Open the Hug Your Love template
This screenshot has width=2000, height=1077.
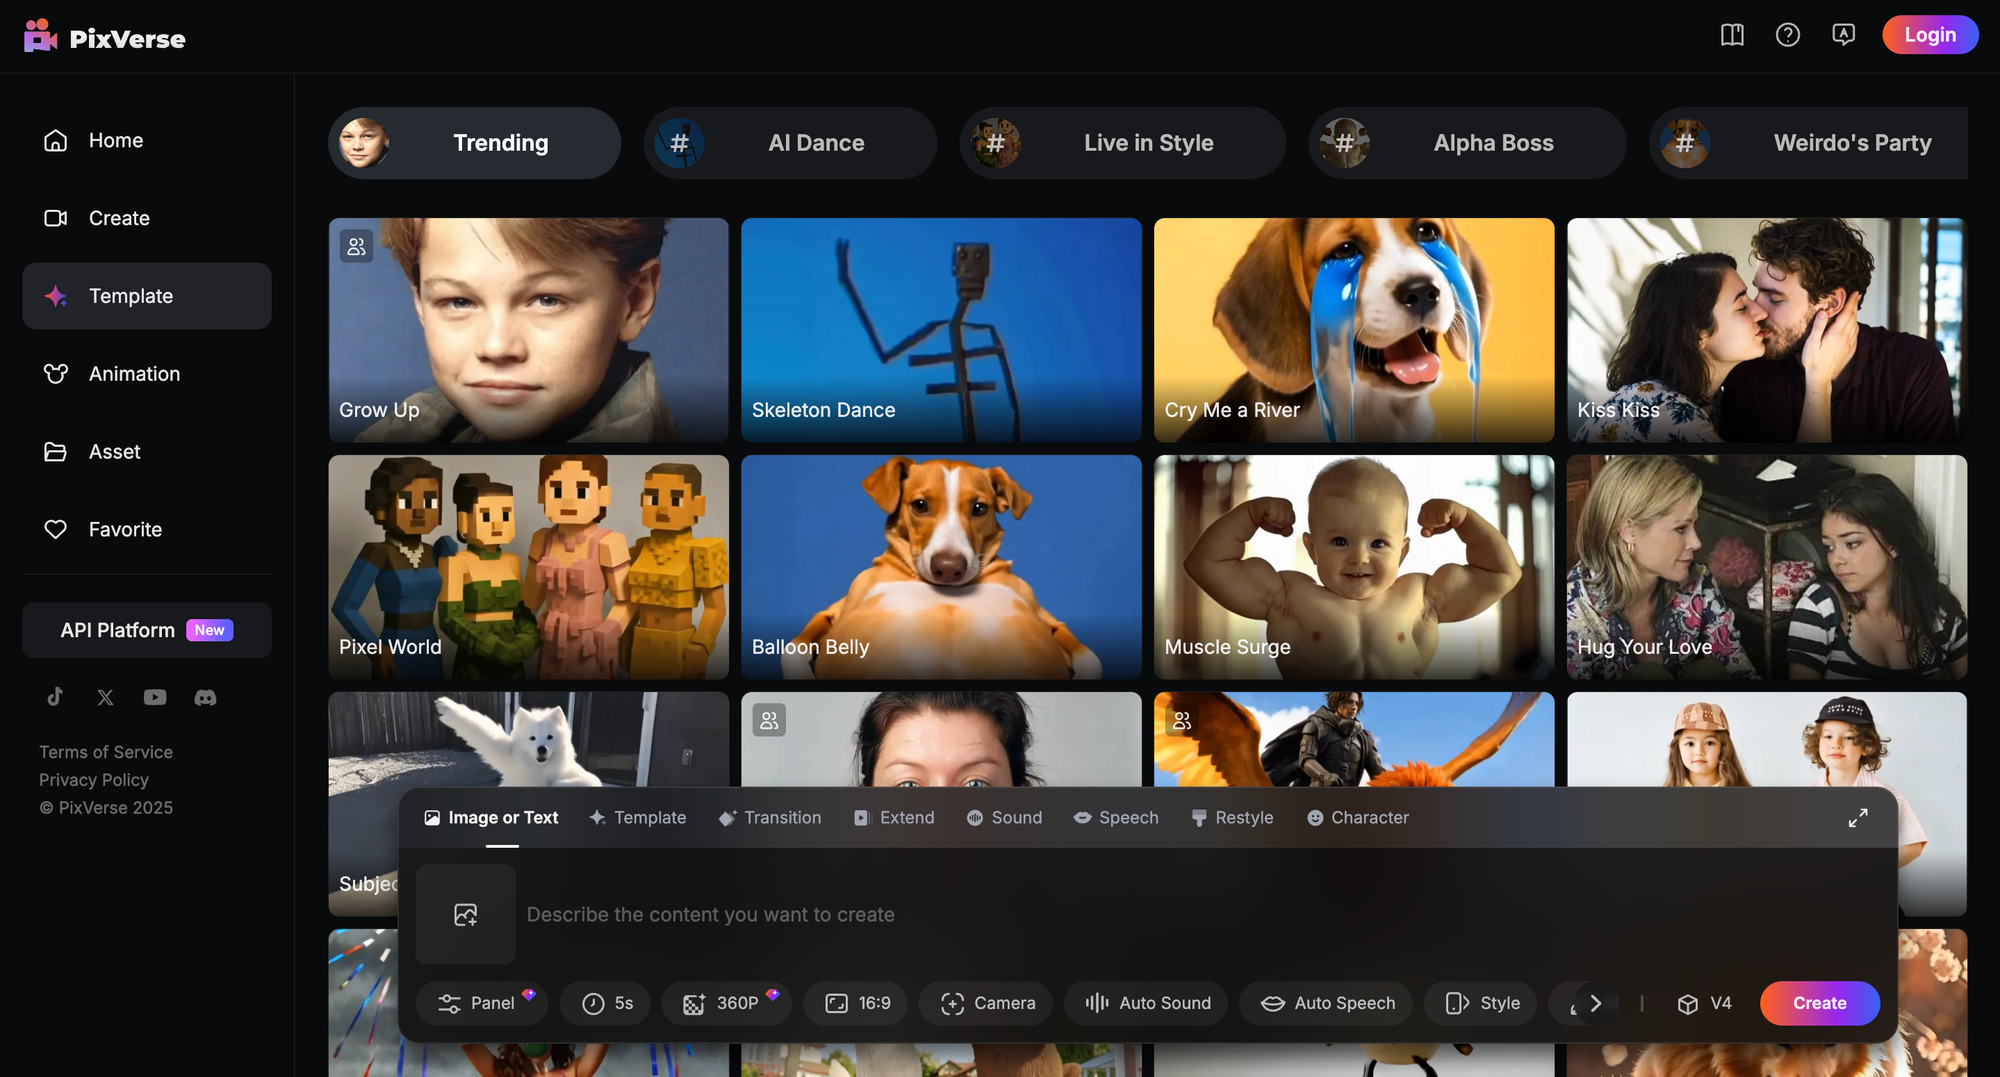click(x=1767, y=567)
